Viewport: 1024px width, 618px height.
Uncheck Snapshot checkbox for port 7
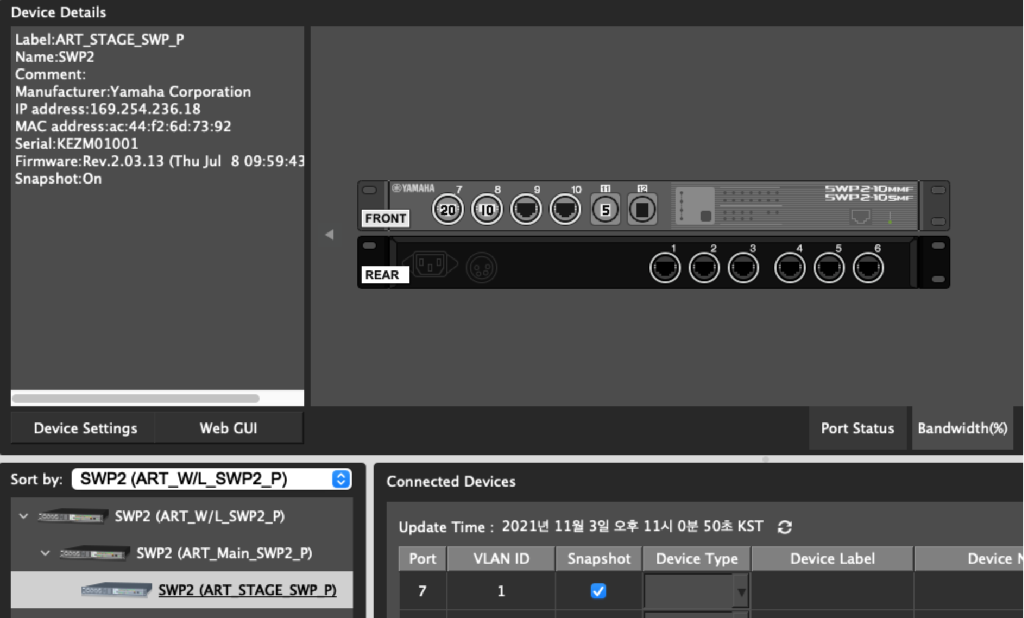598,591
